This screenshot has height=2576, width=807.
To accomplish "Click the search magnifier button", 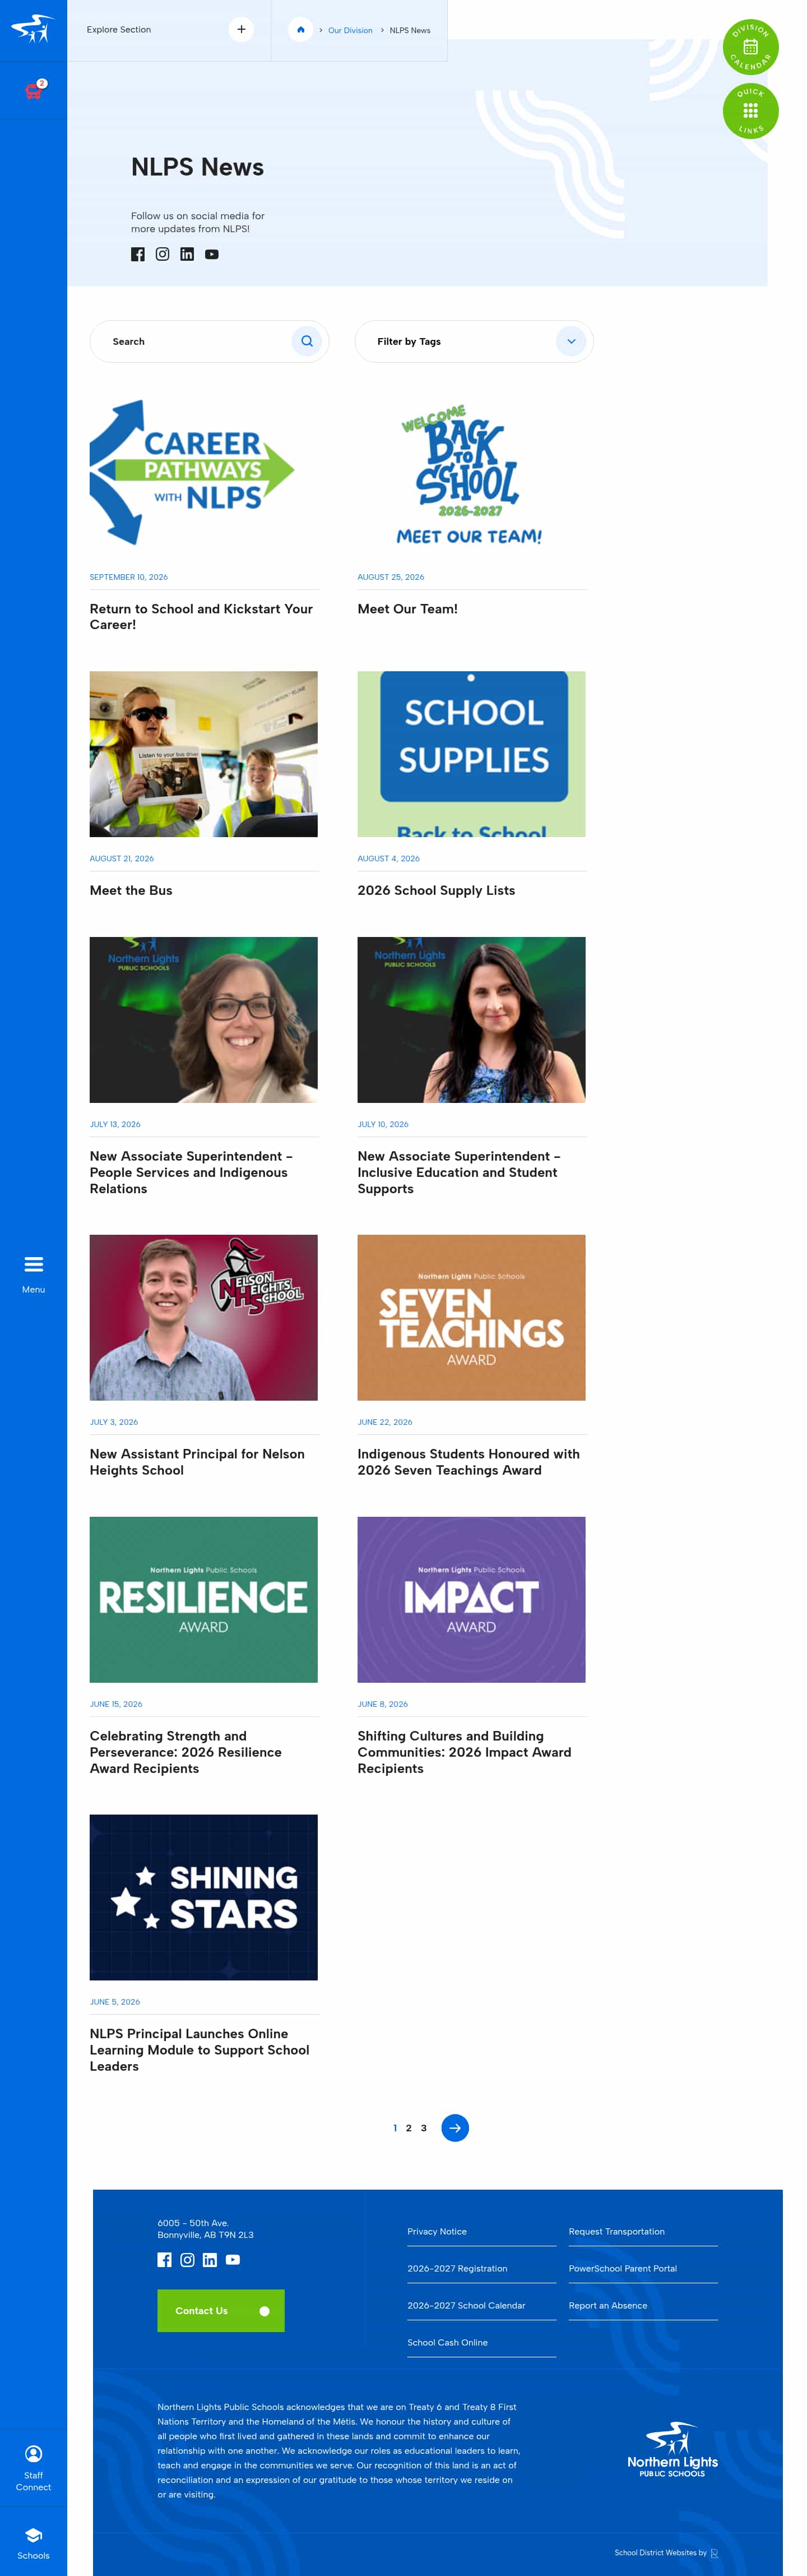I will pyautogui.click(x=307, y=341).
